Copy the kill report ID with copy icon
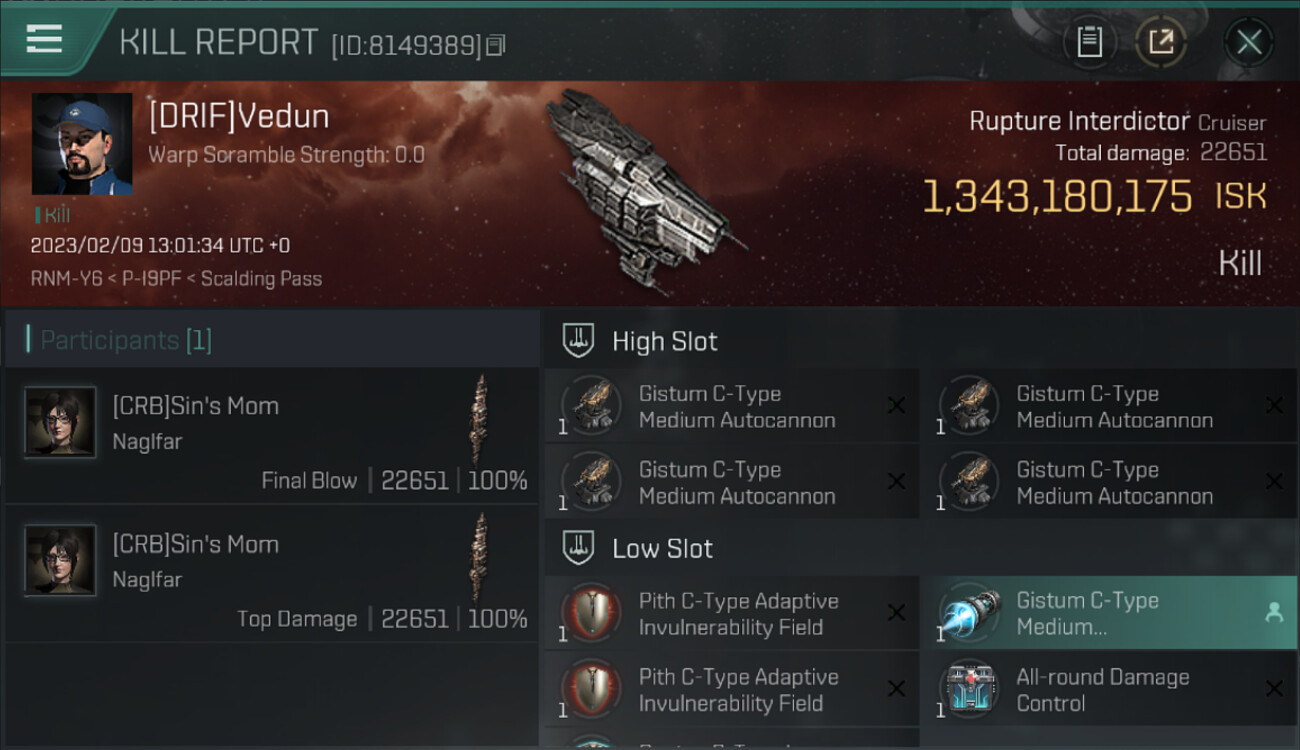 497,45
